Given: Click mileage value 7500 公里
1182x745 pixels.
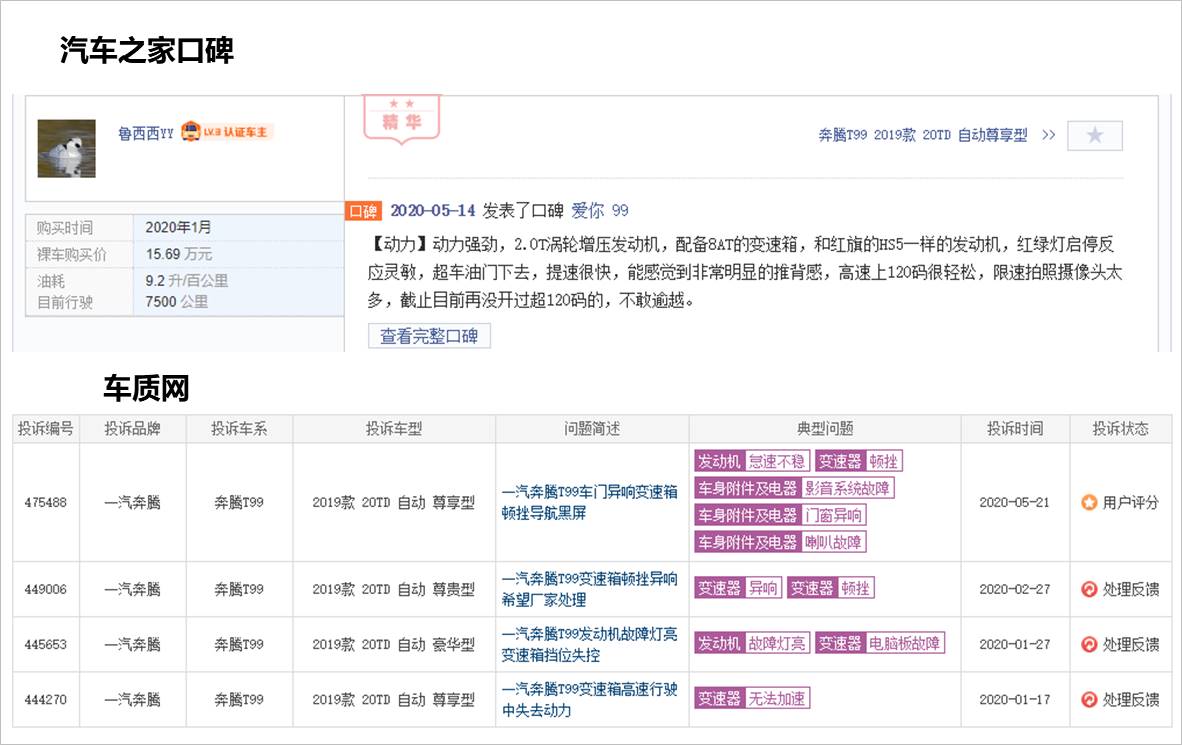Looking at the screenshot, I should pos(176,302).
